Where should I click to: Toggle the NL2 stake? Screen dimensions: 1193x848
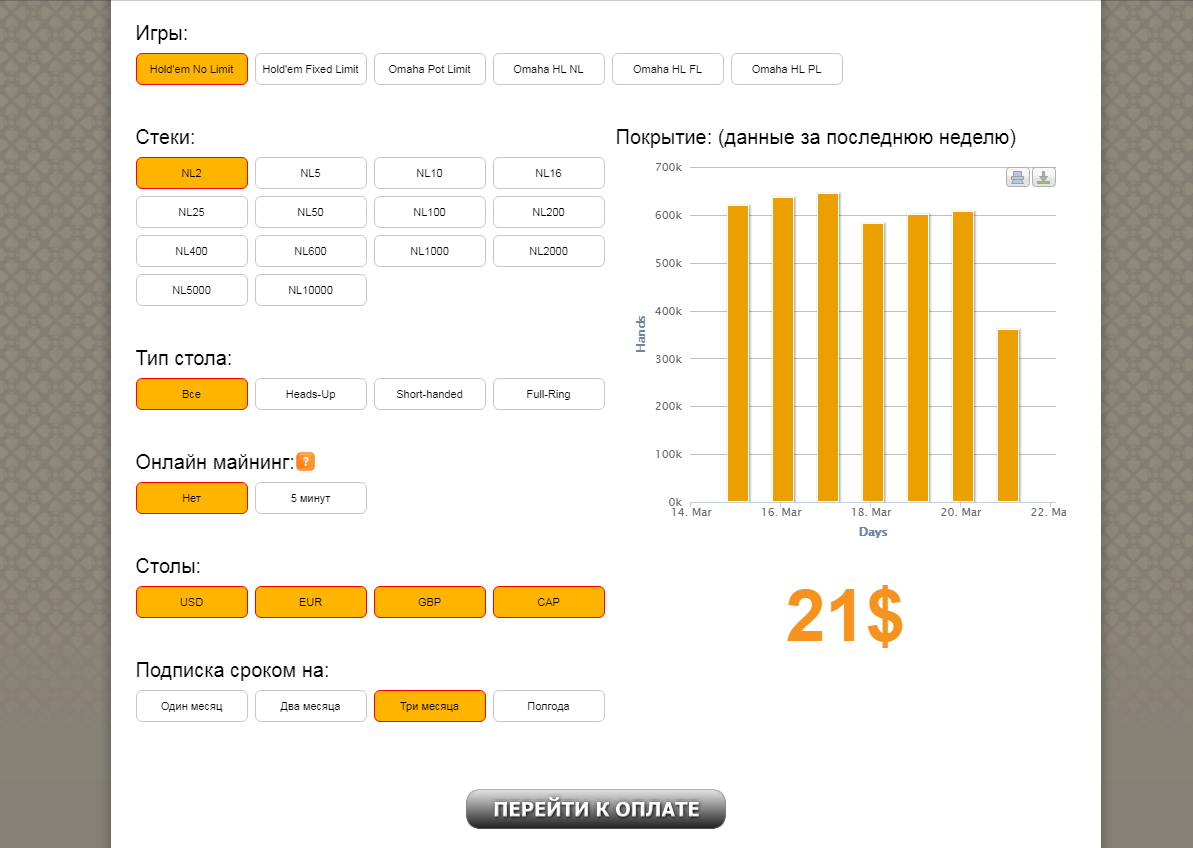(192, 173)
